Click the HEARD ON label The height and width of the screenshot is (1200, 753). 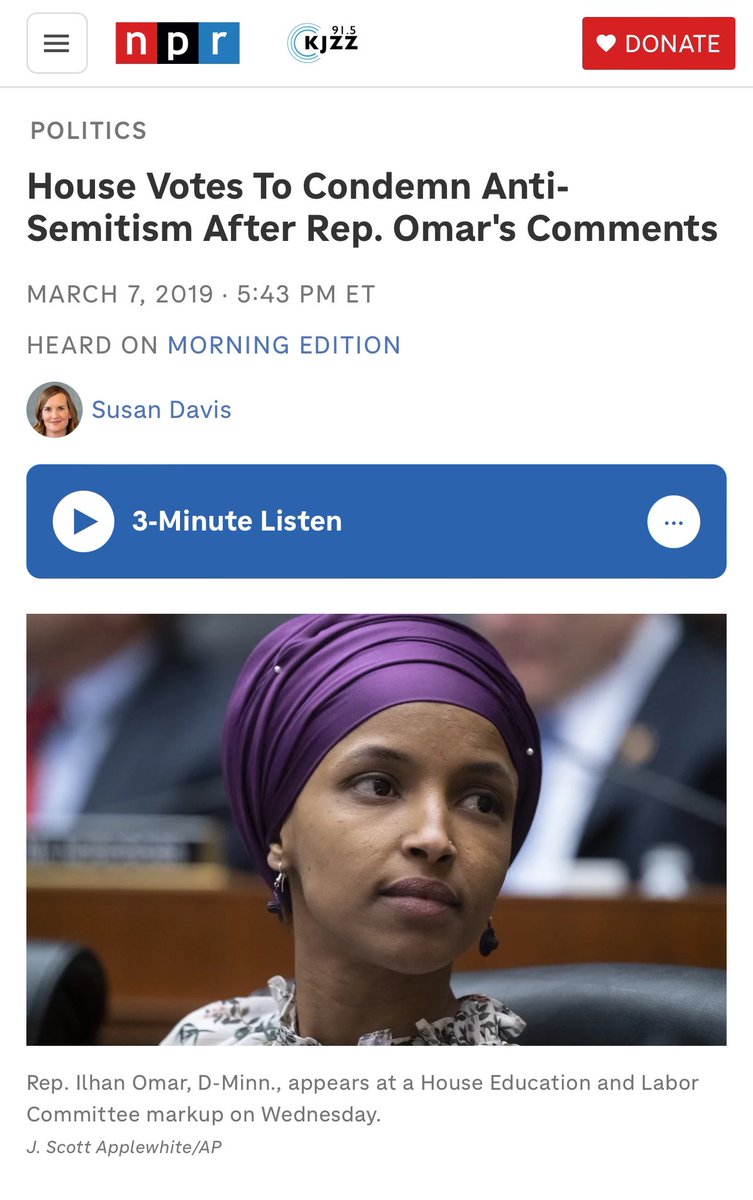(93, 345)
